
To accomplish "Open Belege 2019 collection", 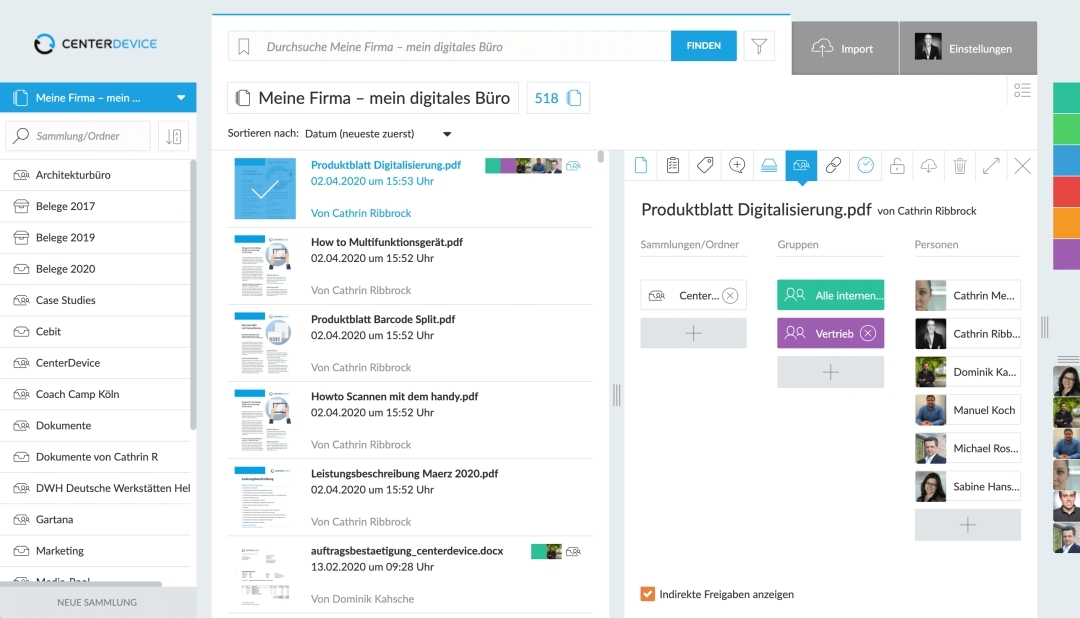I will point(95,237).
